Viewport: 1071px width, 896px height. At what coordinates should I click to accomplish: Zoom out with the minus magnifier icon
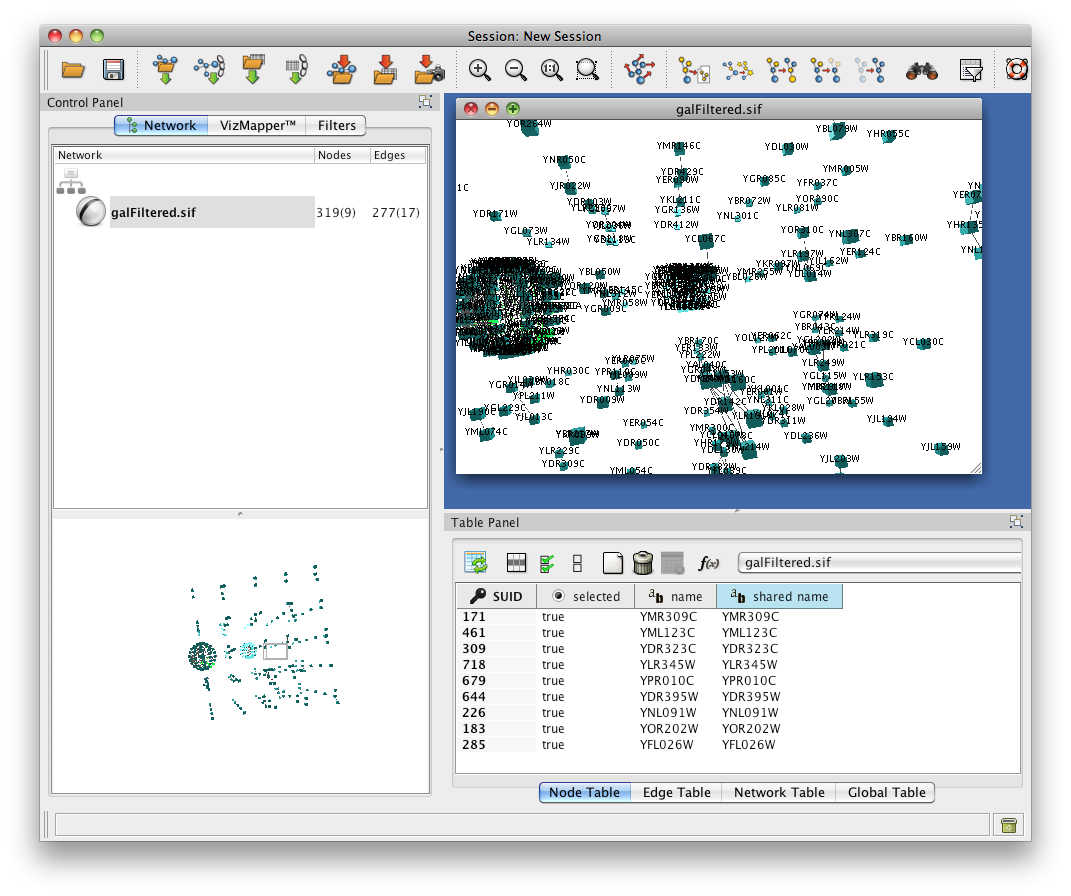(516, 70)
